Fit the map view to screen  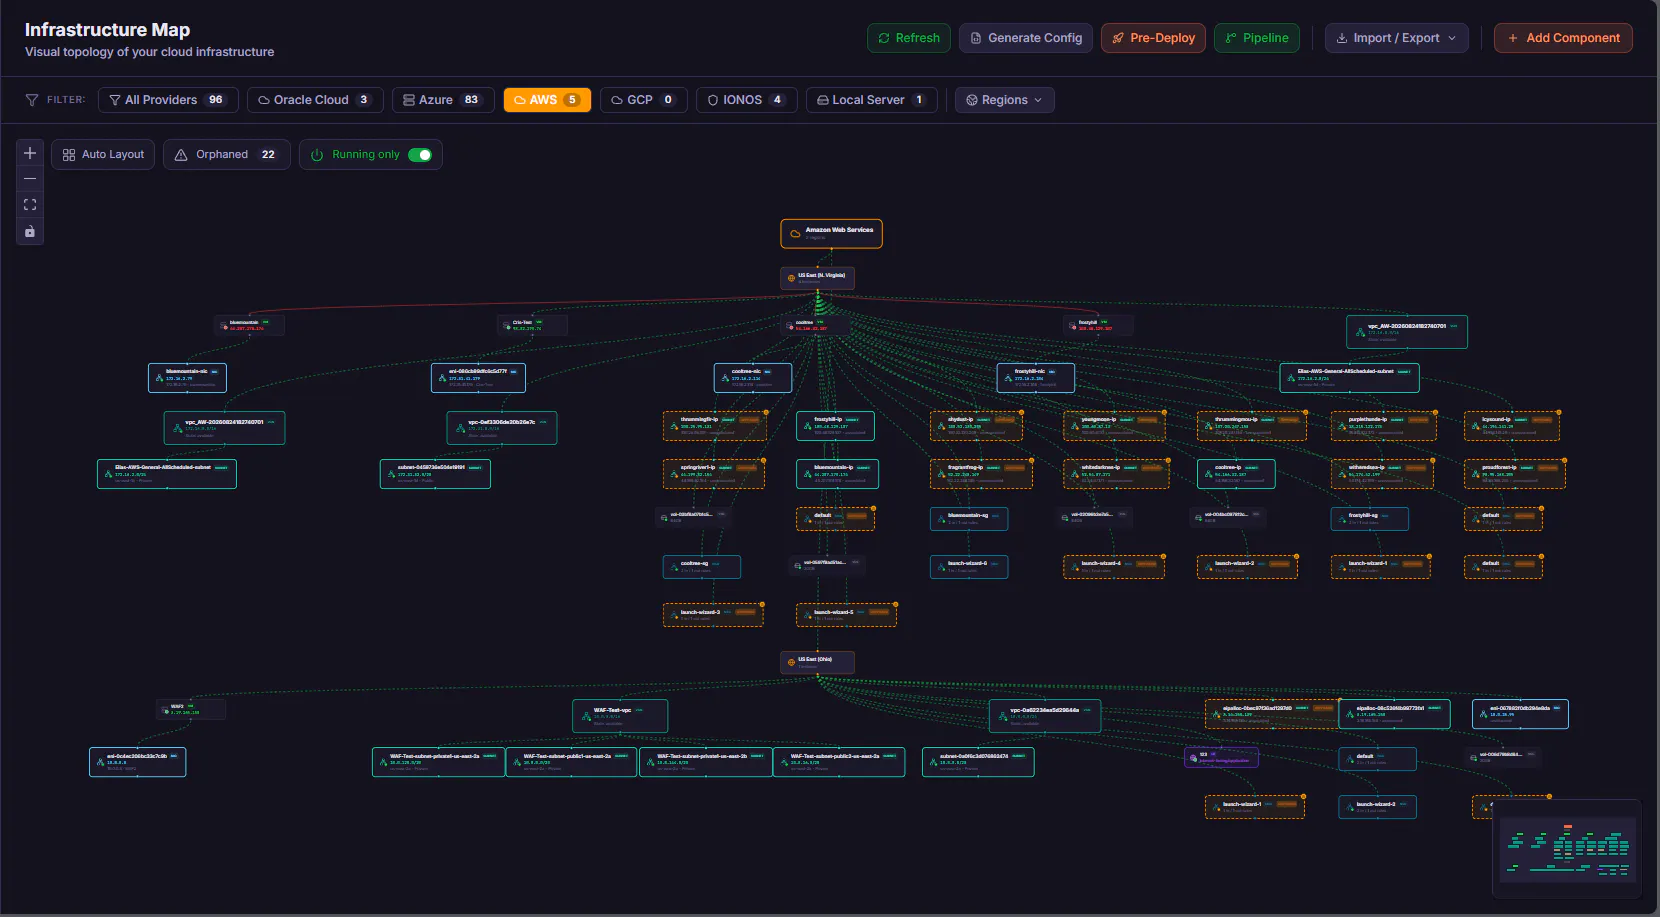[x=30, y=205]
